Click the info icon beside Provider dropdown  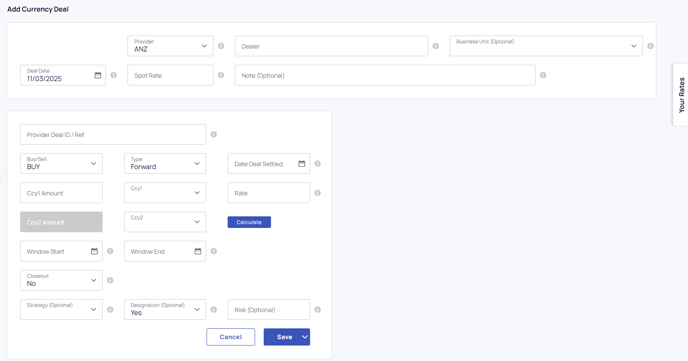click(x=221, y=46)
